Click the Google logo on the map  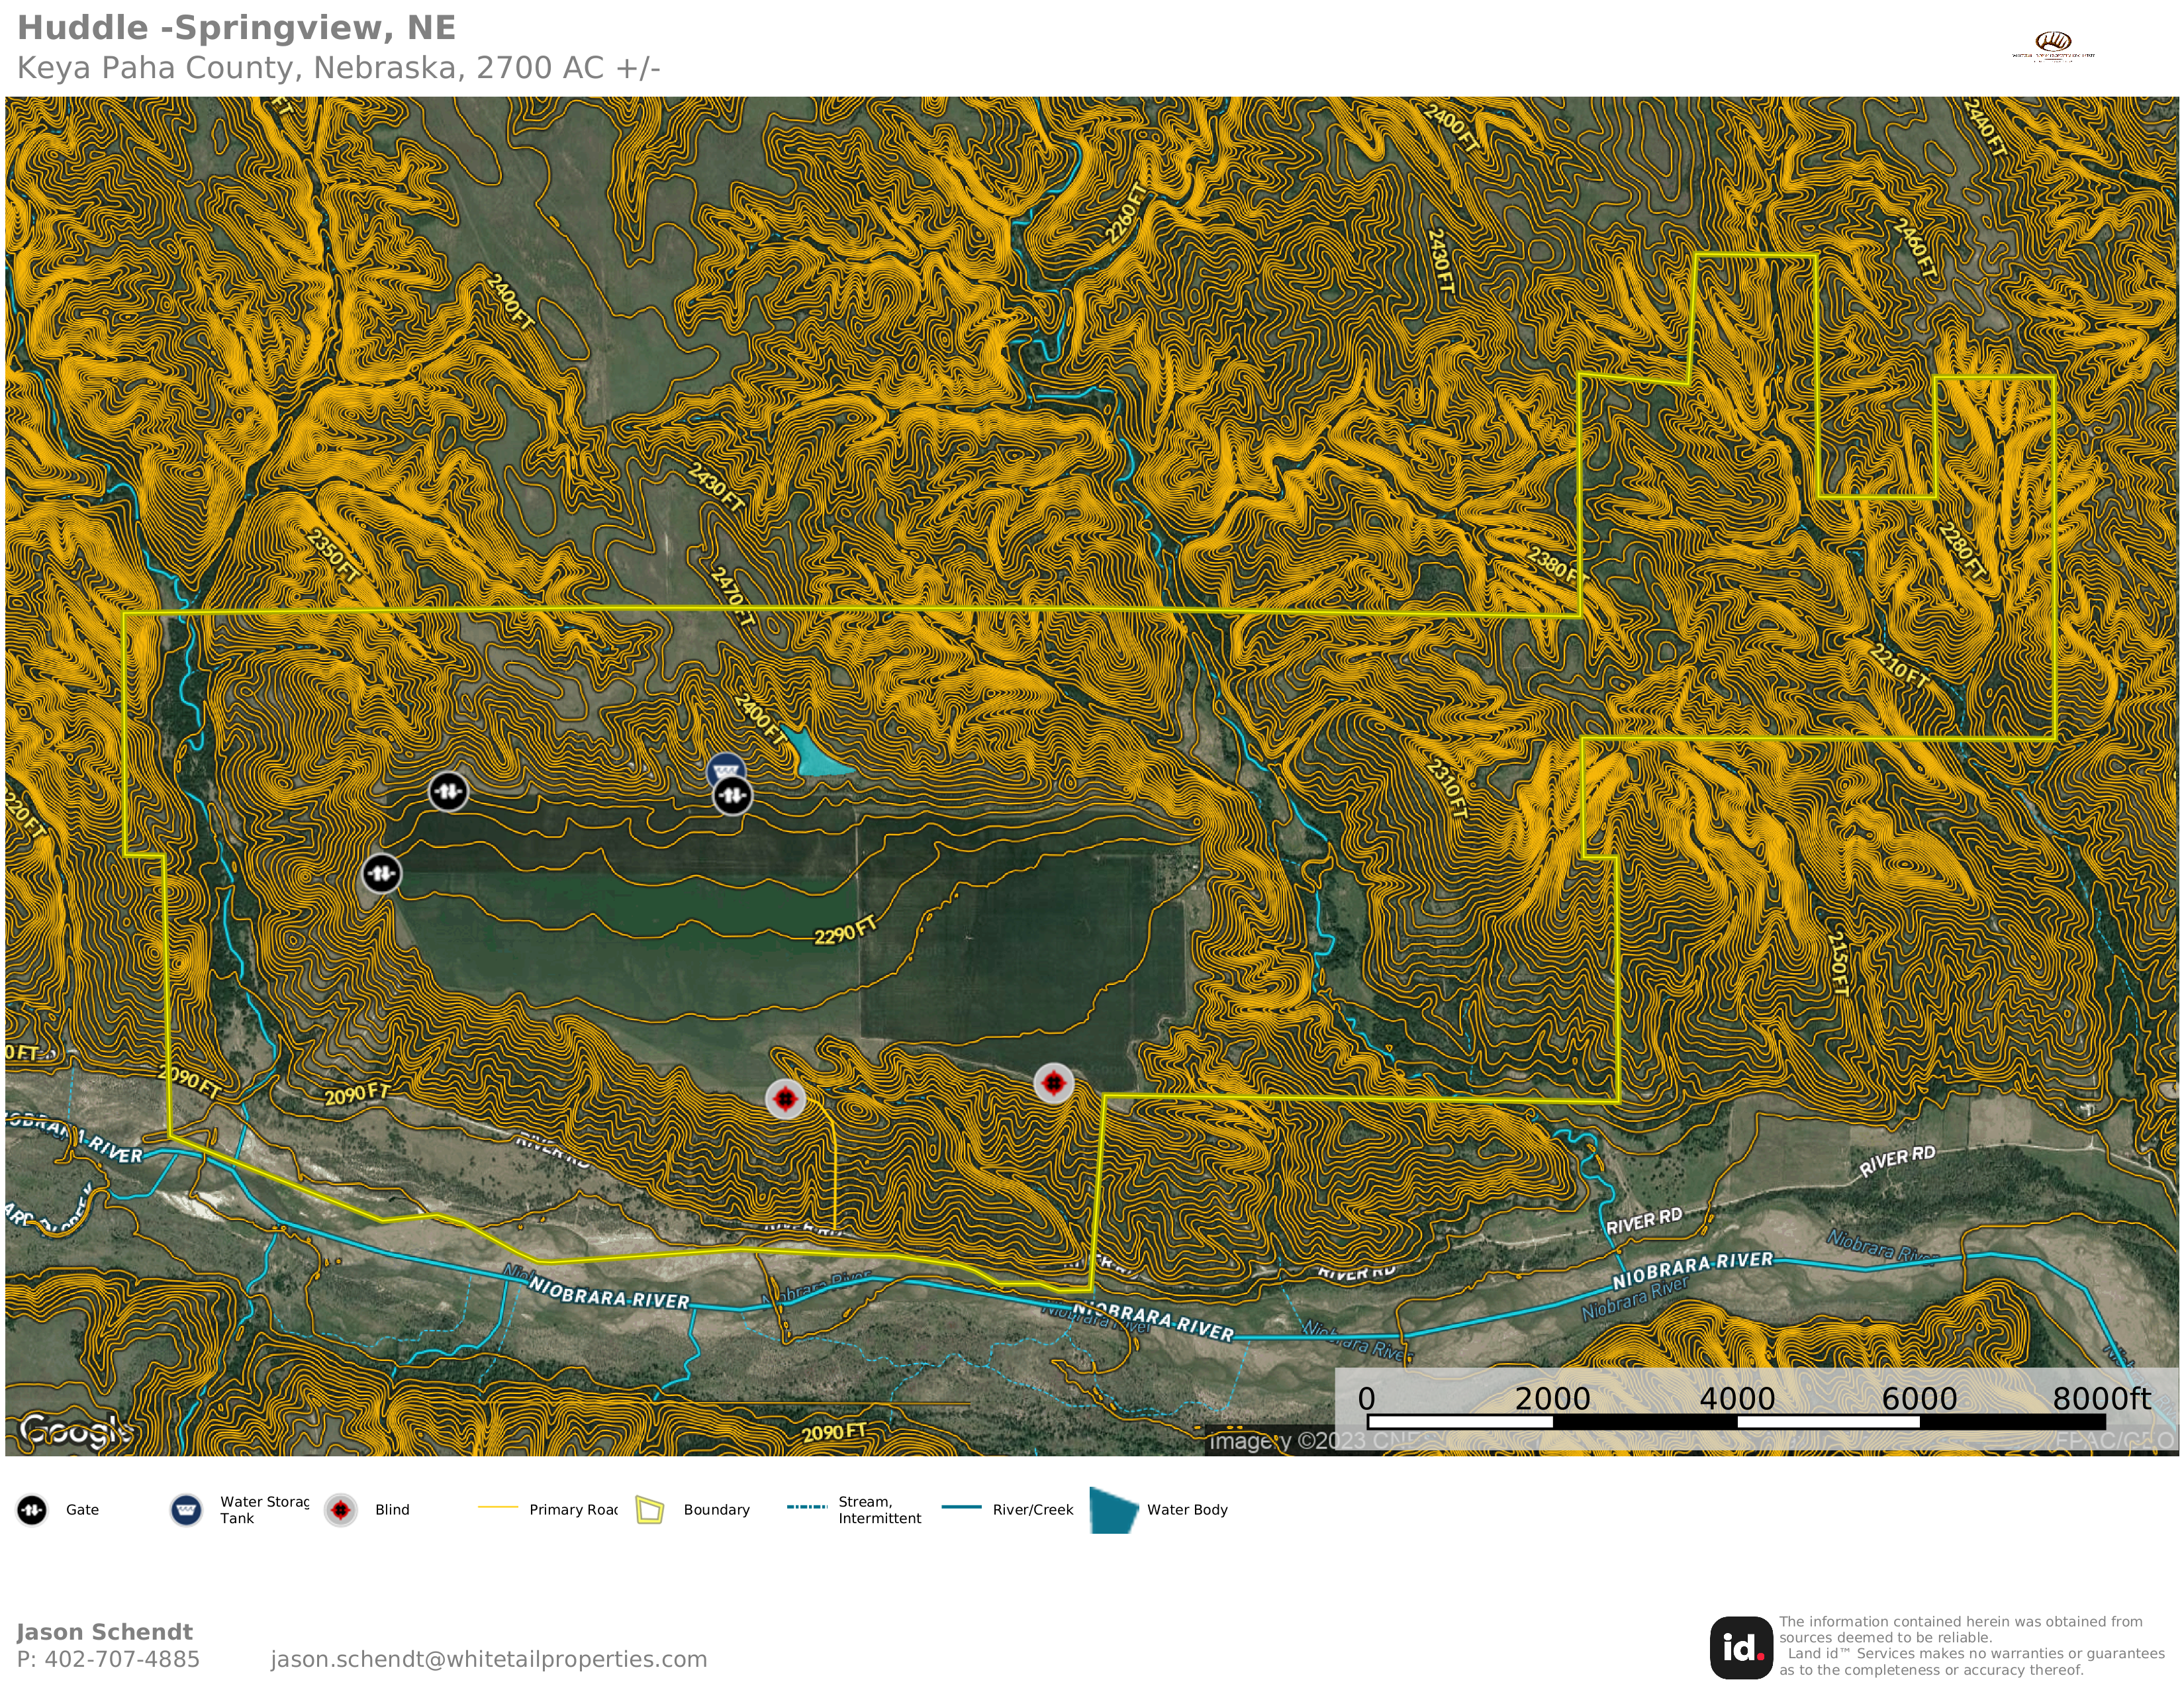pyautogui.click(x=75, y=1431)
